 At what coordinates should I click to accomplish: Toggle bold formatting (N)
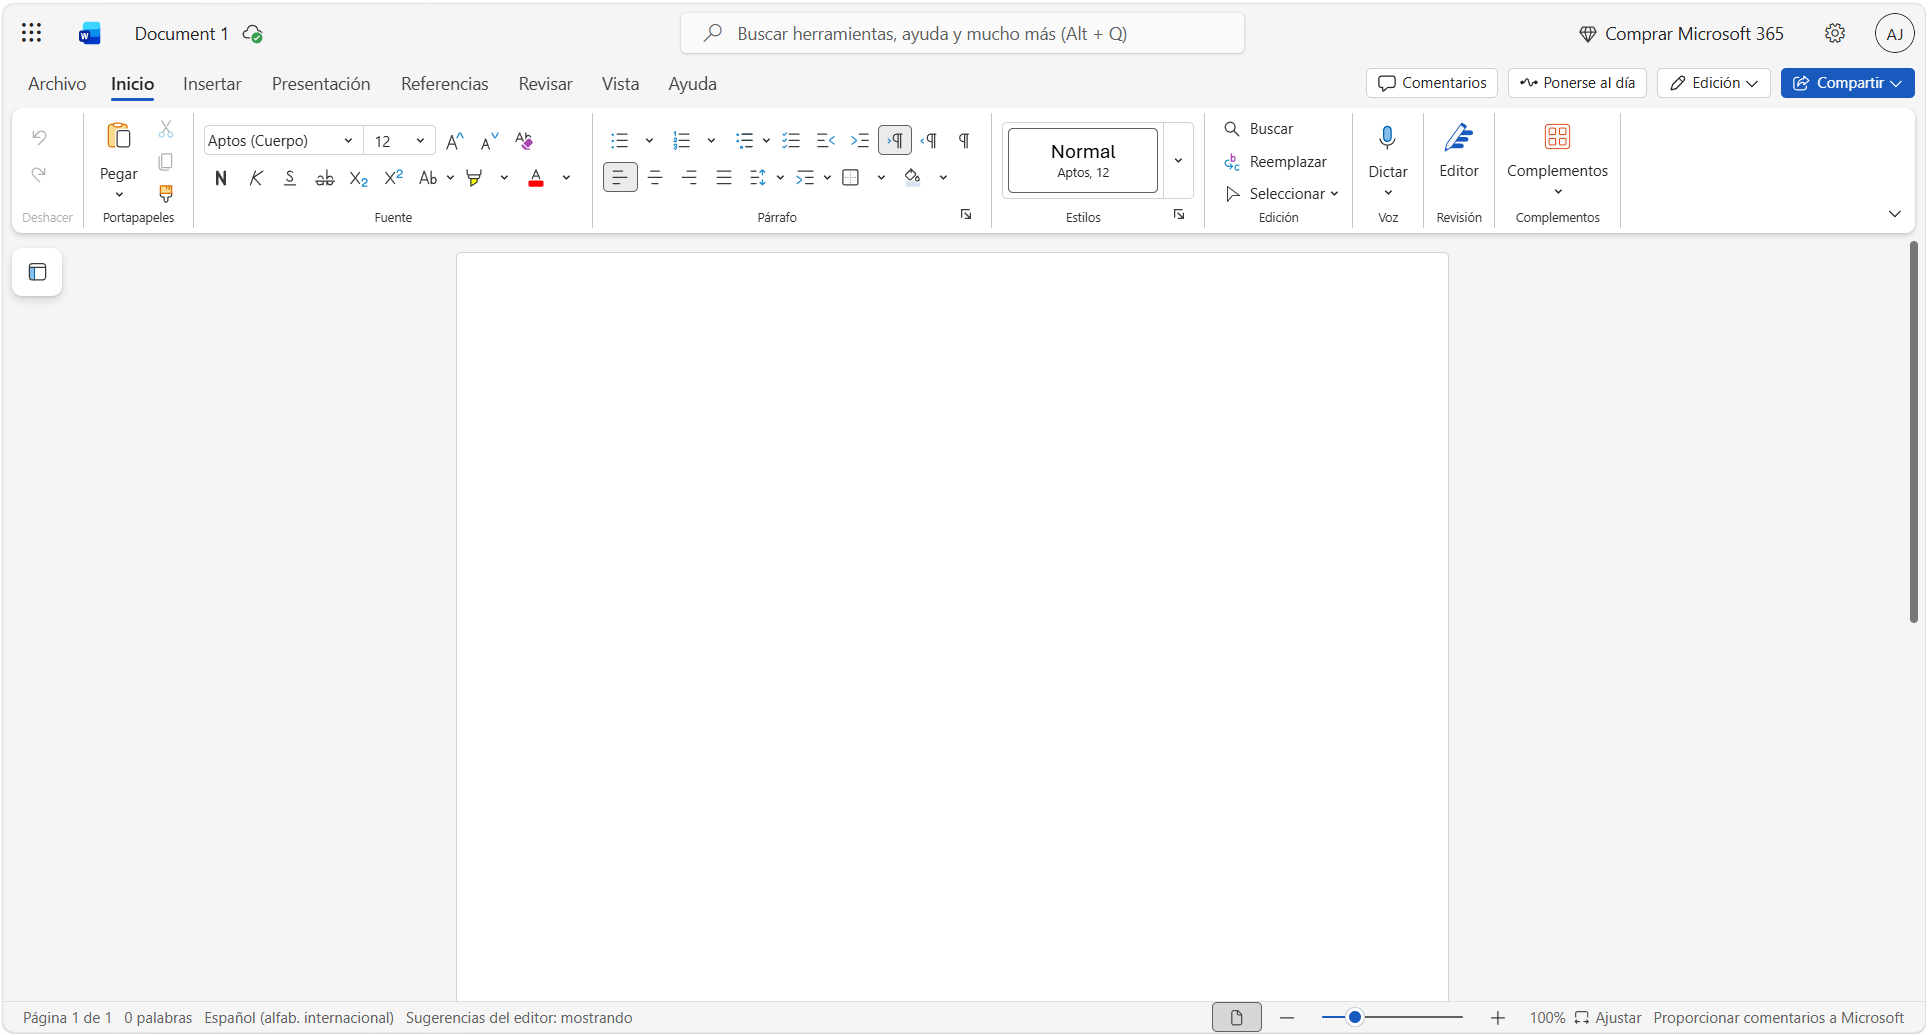[221, 178]
